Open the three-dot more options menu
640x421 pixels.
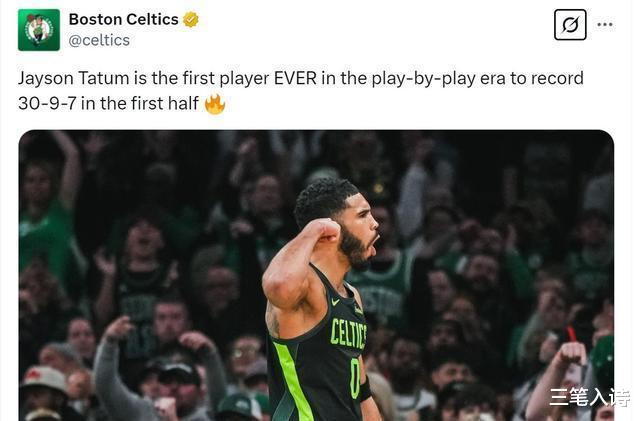click(x=604, y=25)
